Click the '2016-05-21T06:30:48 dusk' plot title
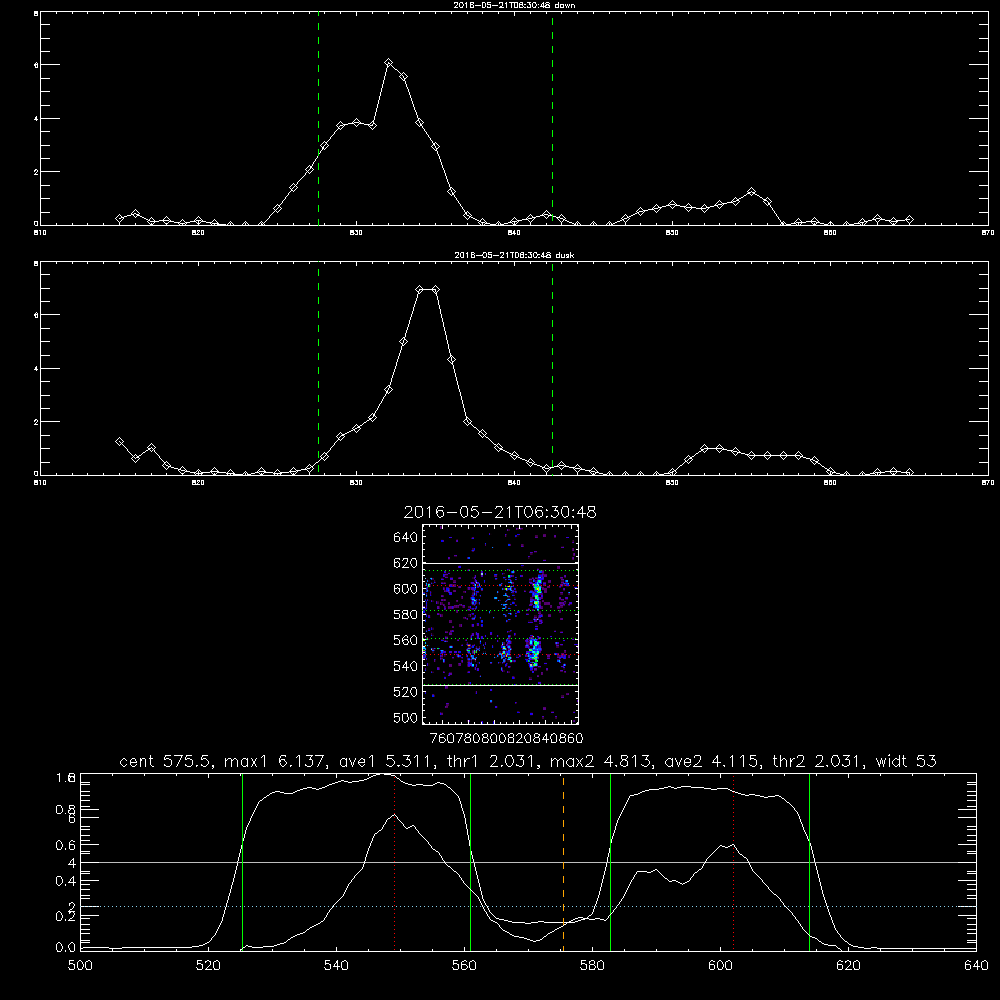 [514, 255]
